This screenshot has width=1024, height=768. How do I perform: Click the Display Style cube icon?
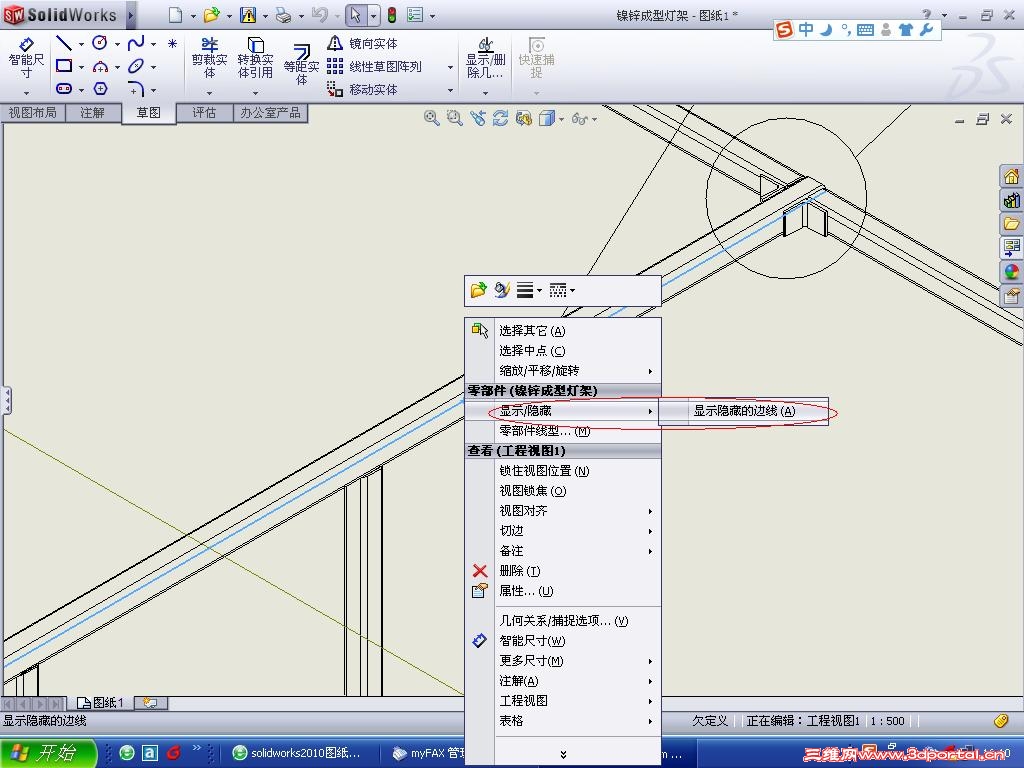pos(547,118)
